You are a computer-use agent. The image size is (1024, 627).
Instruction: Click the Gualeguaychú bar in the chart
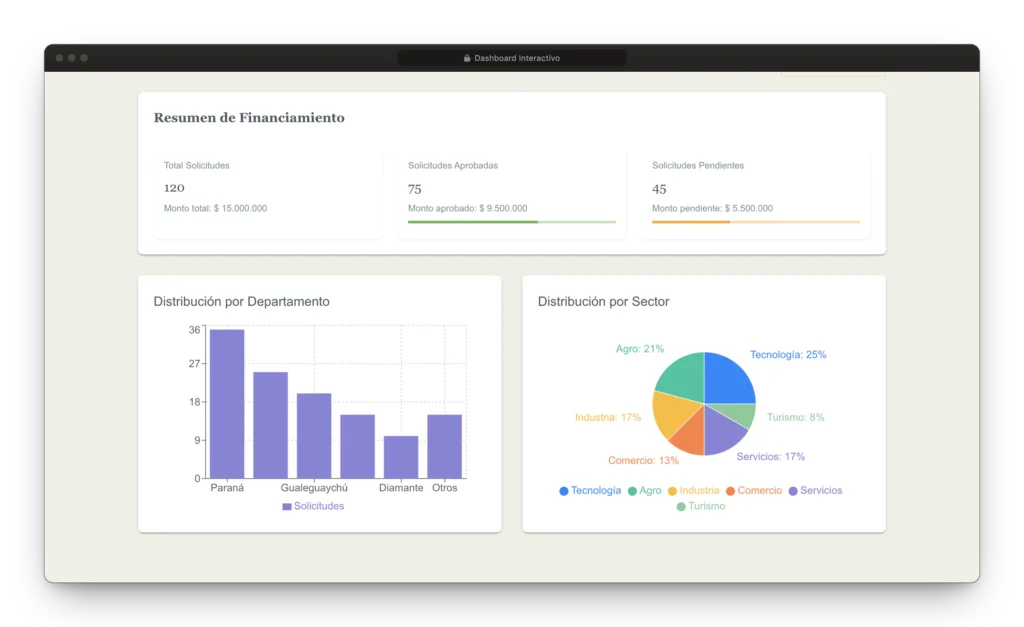pos(314,436)
